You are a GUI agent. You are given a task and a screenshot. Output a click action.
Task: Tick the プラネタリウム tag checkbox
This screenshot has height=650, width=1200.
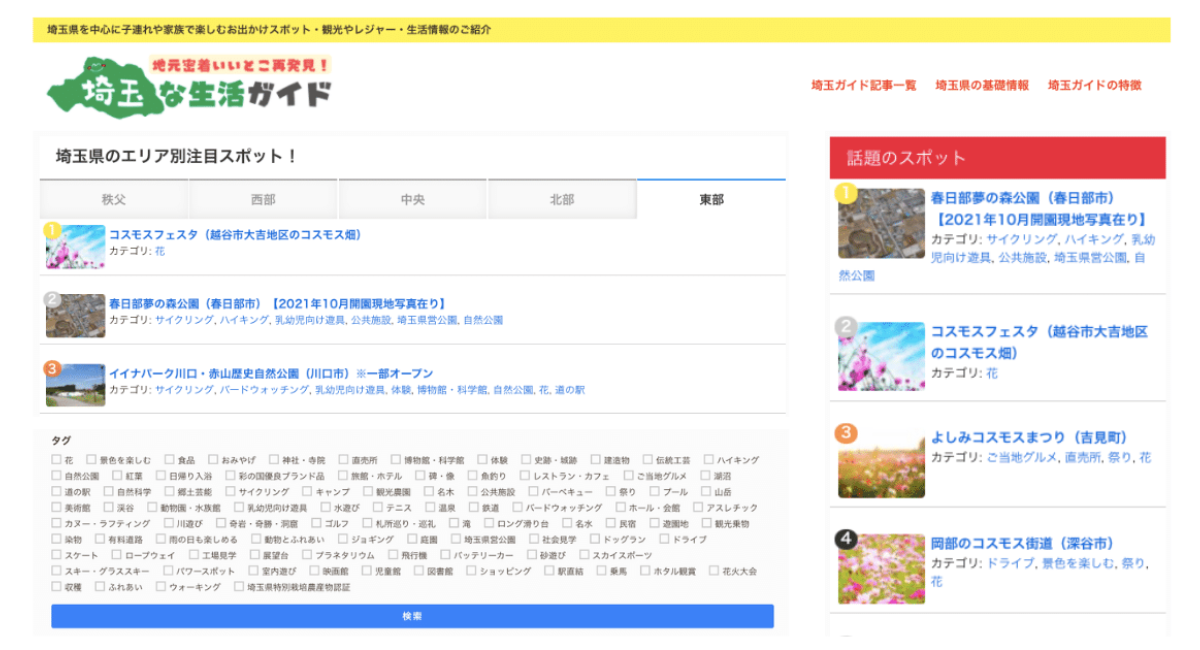[306, 555]
